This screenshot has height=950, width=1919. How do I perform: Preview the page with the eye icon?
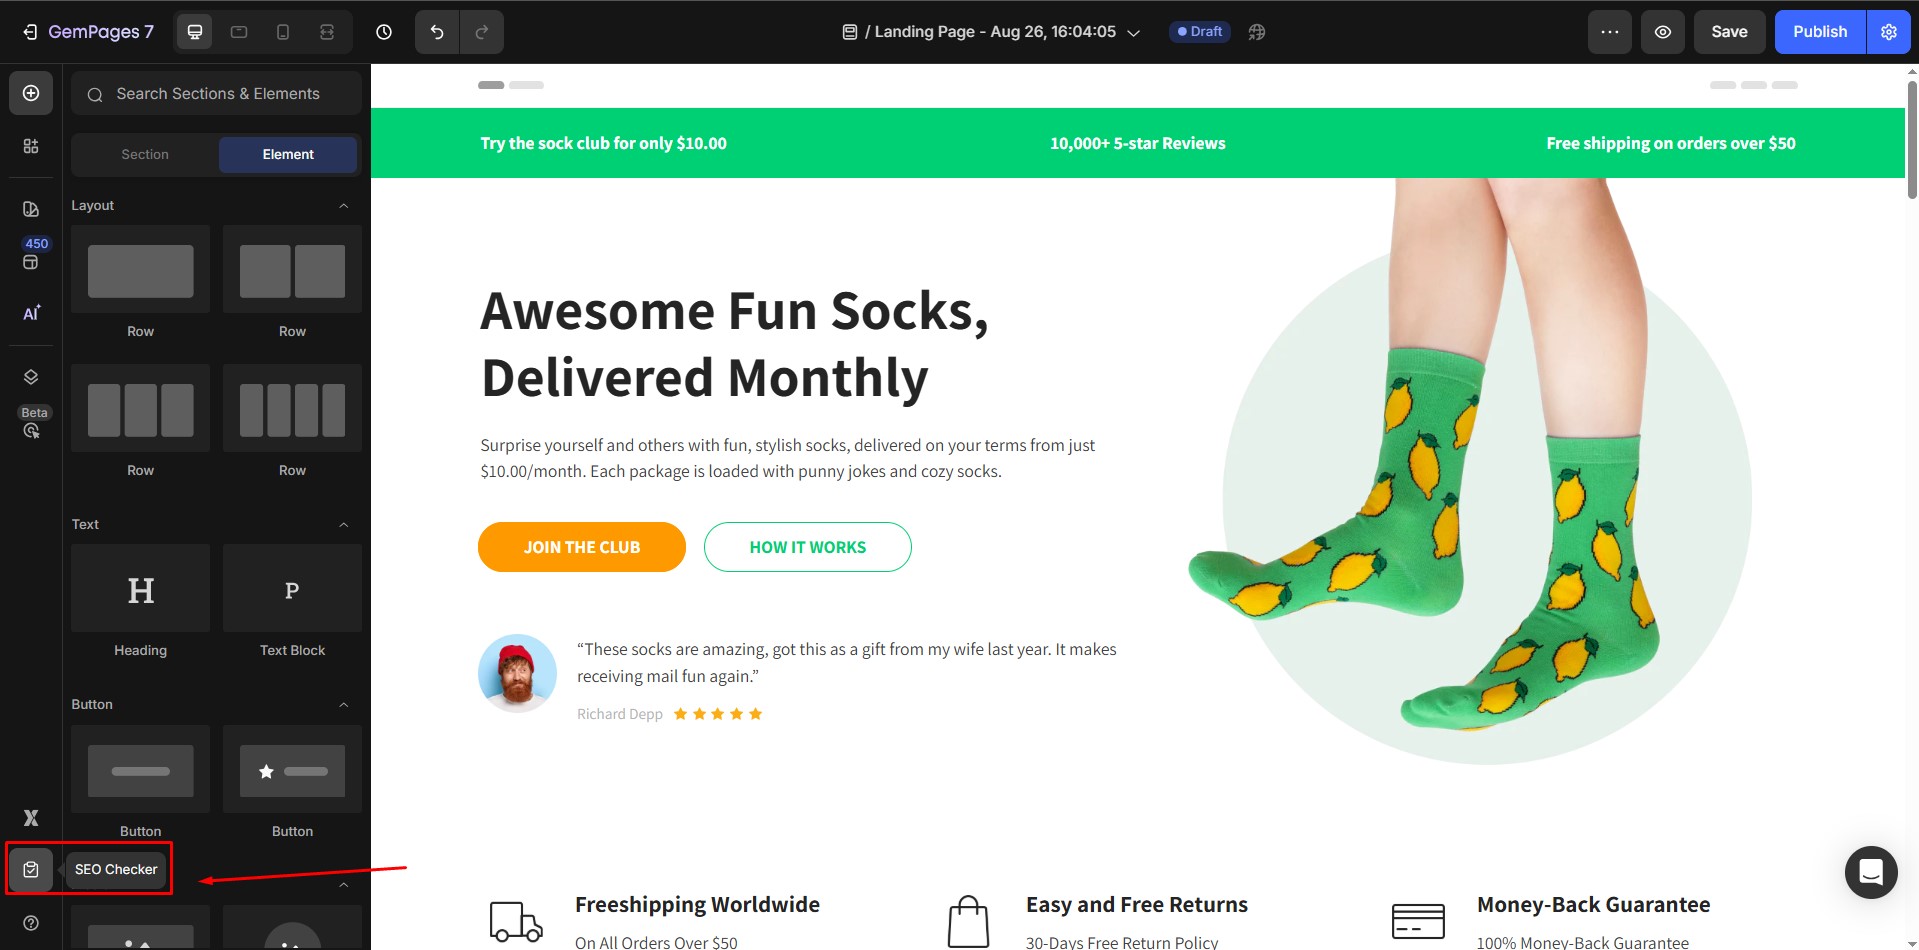click(x=1662, y=31)
